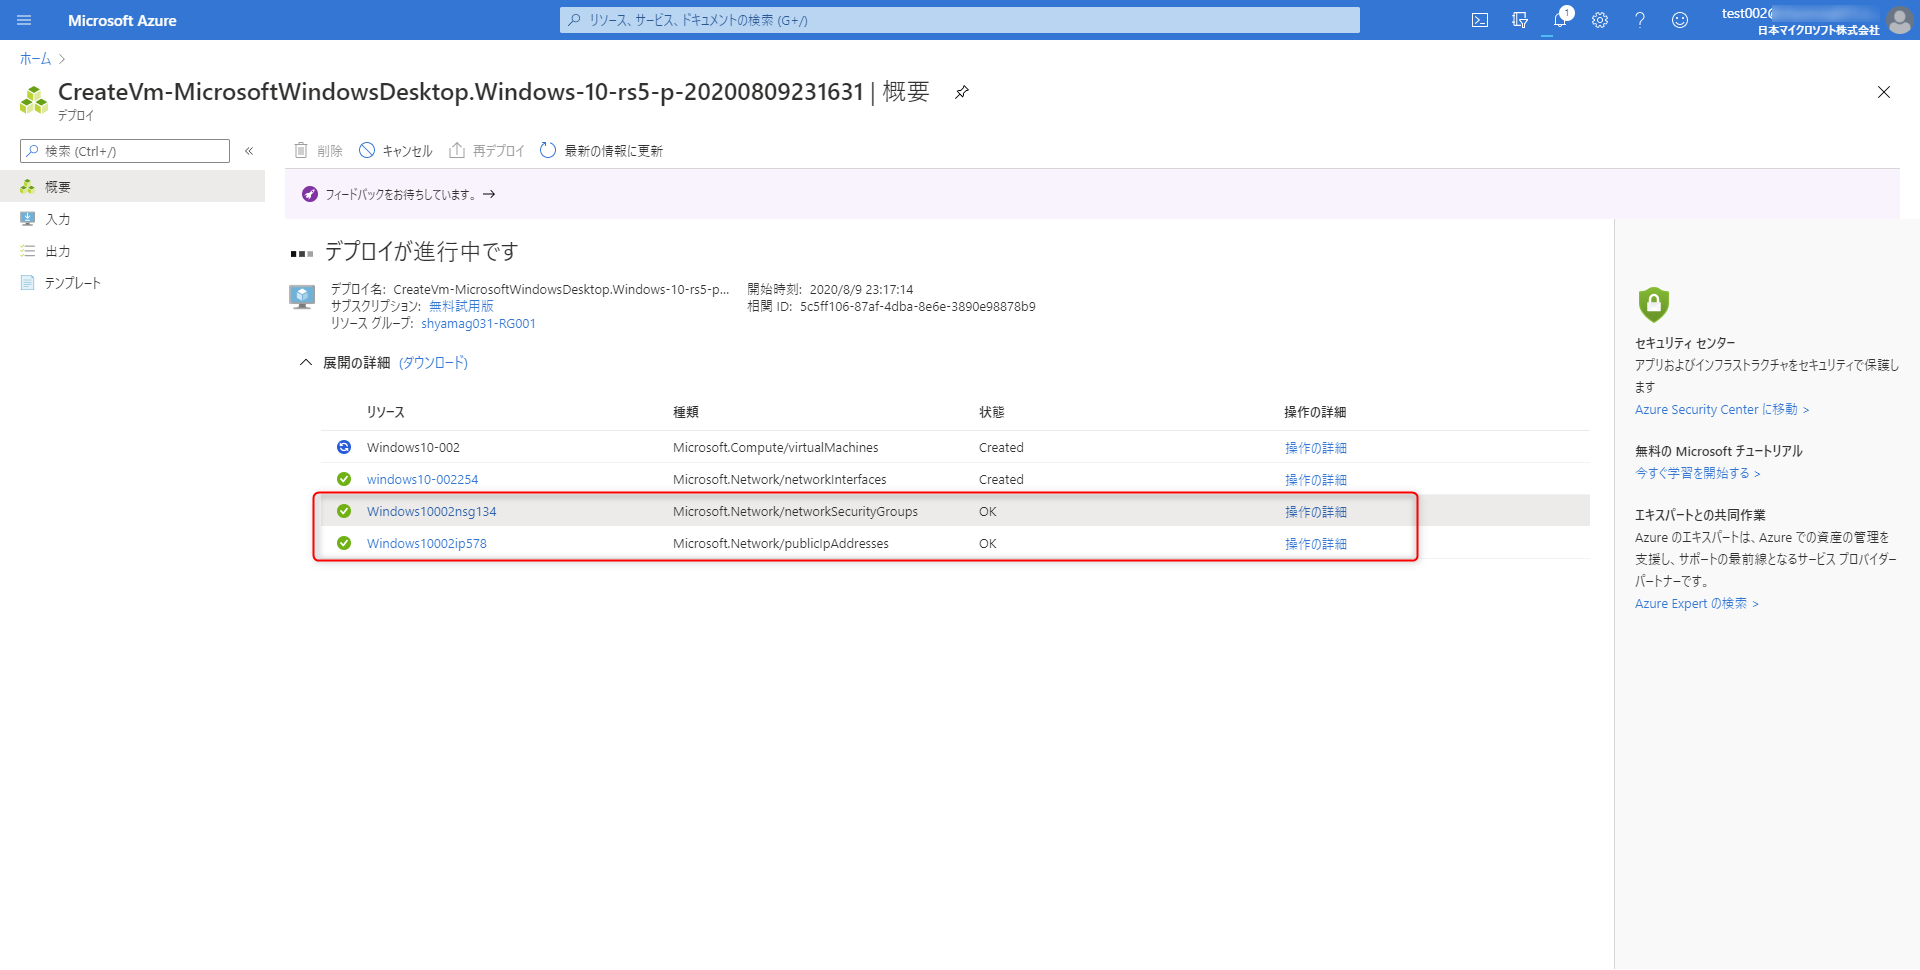This screenshot has width=1920, height=970.
Task: Click the Microsoft.Compute/virtualMachines type cell
Action: [776, 448]
